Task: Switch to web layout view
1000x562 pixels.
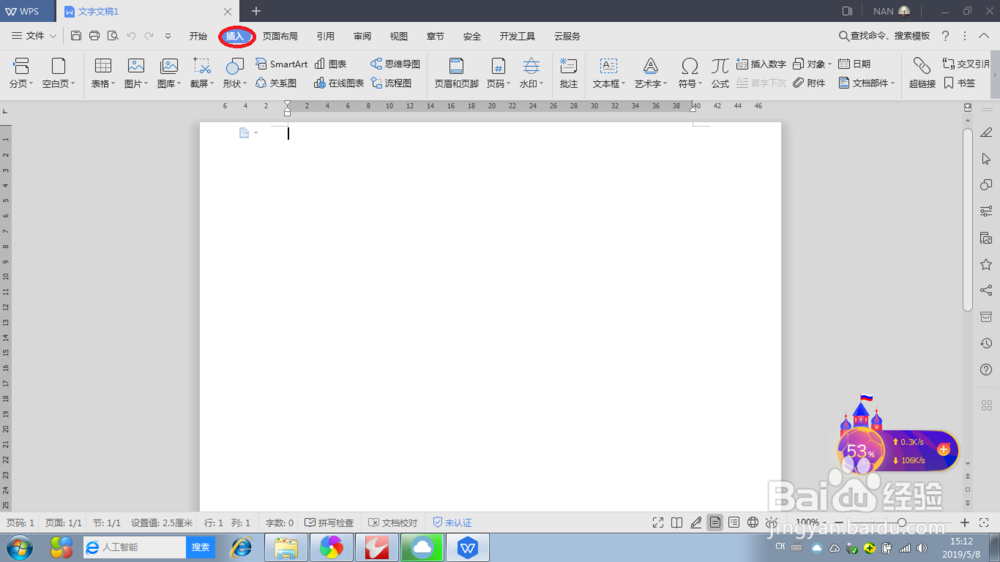Action: [753, 522]
